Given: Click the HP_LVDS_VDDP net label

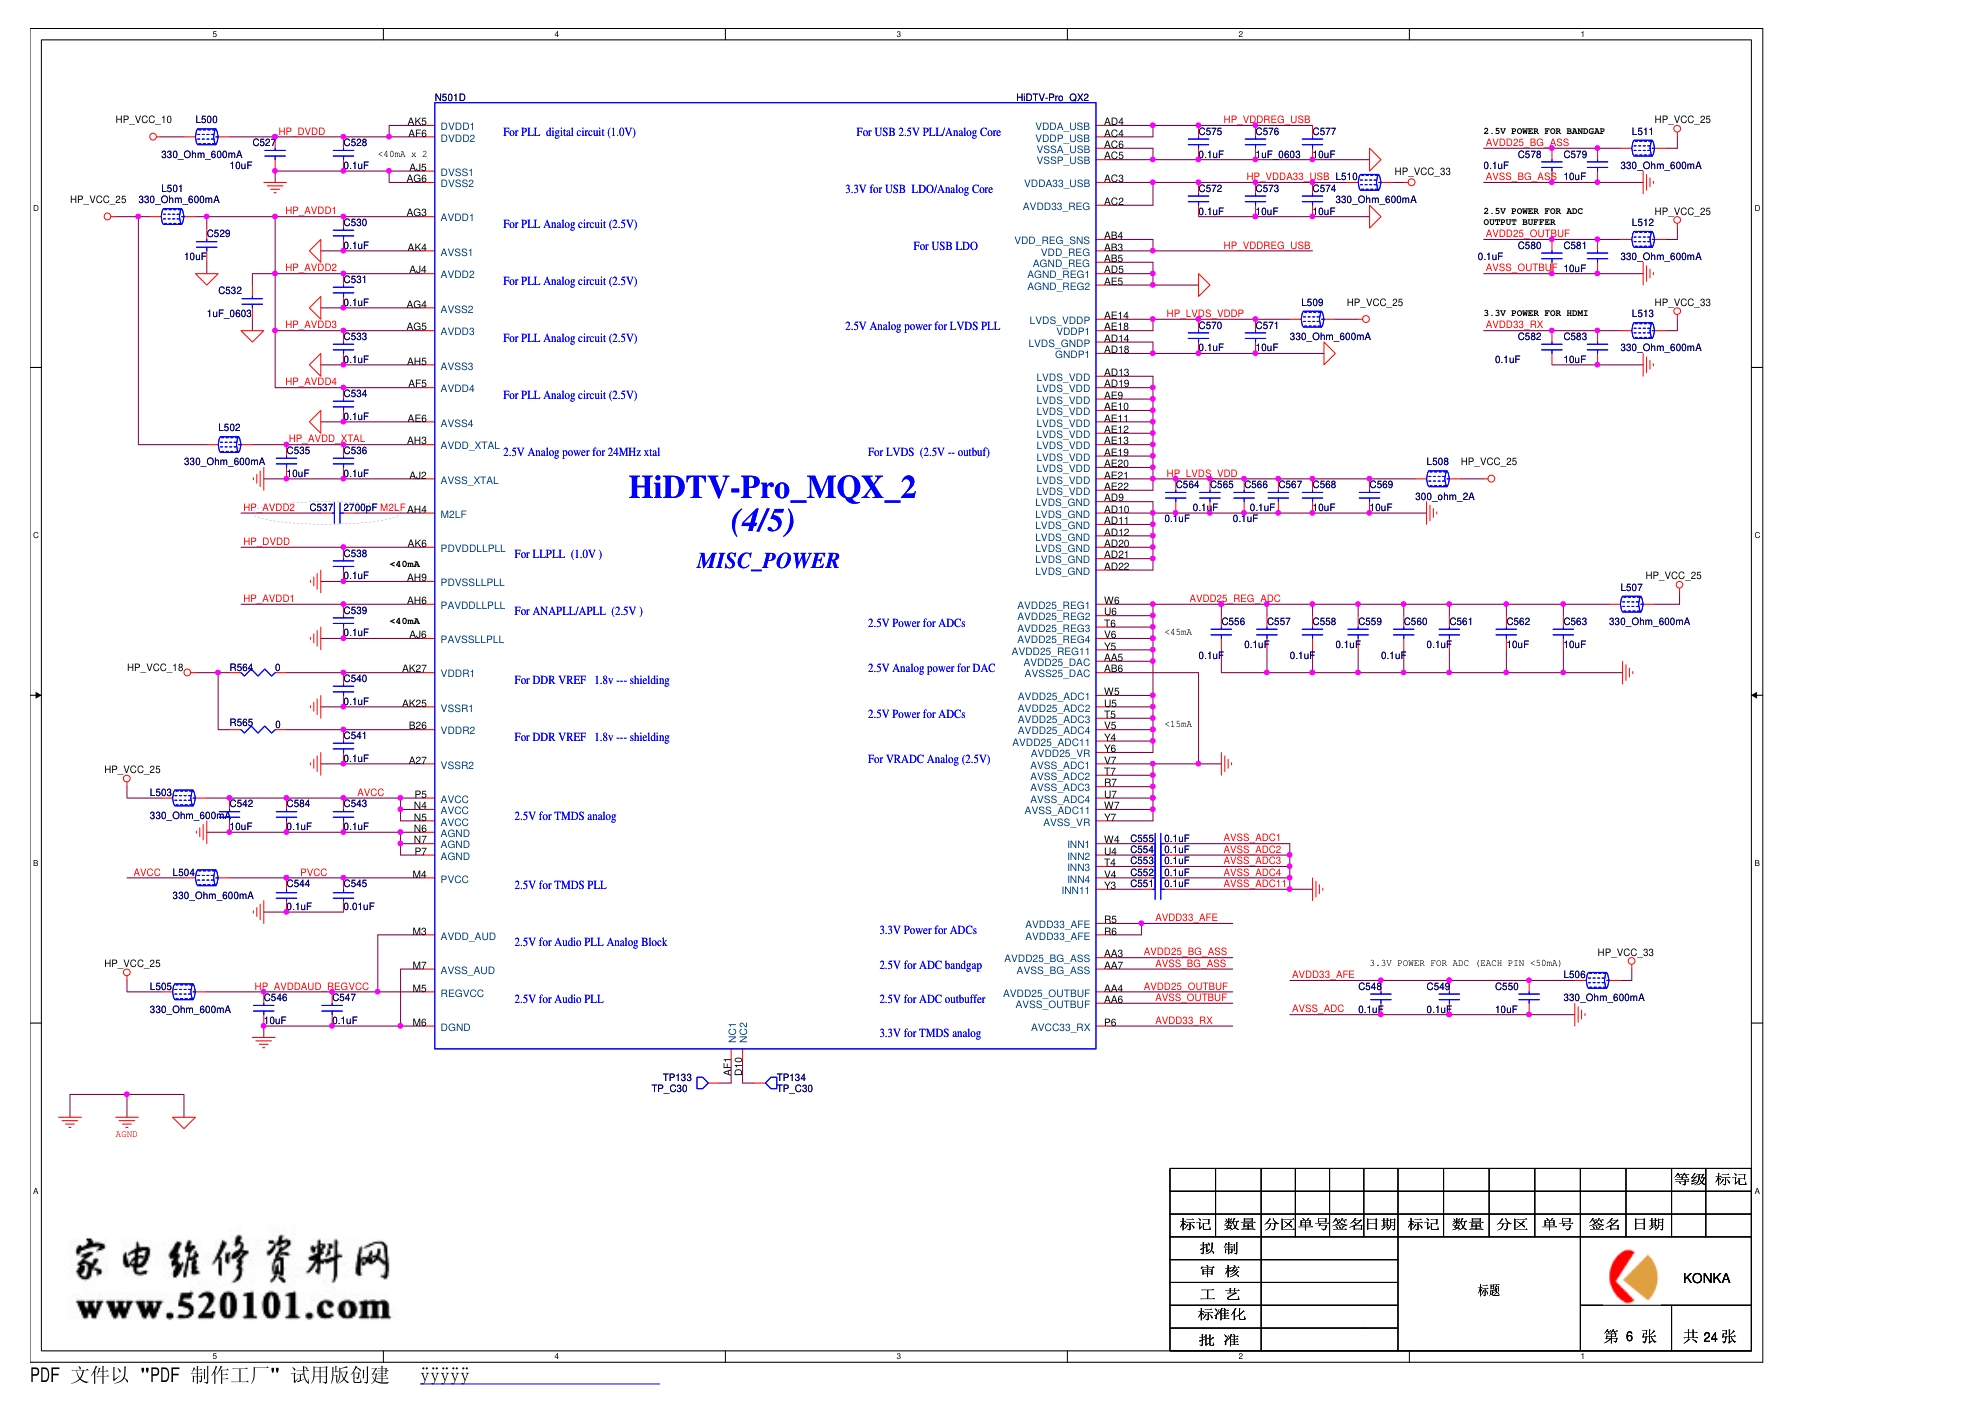Looking at the screenshot, I should (1205, 313).
